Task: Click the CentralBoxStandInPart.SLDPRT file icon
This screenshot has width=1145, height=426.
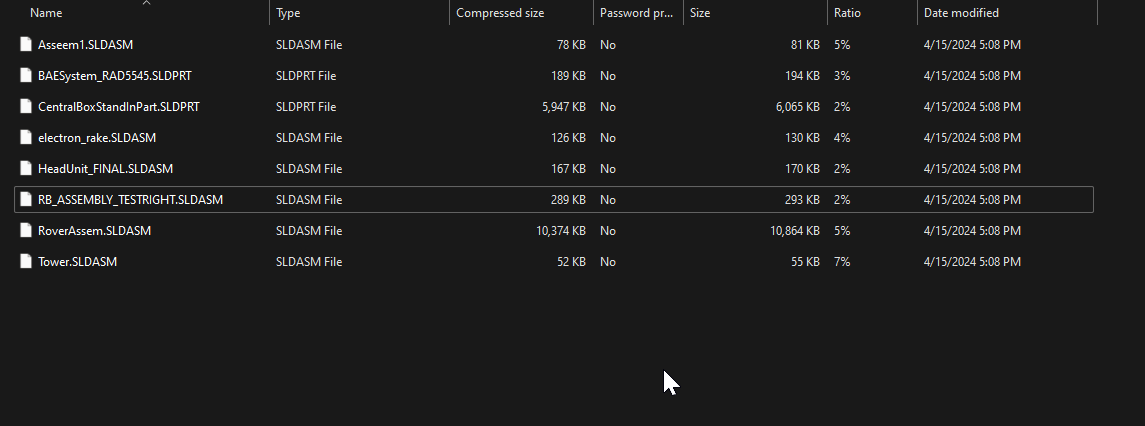Action: click(27, 107)
